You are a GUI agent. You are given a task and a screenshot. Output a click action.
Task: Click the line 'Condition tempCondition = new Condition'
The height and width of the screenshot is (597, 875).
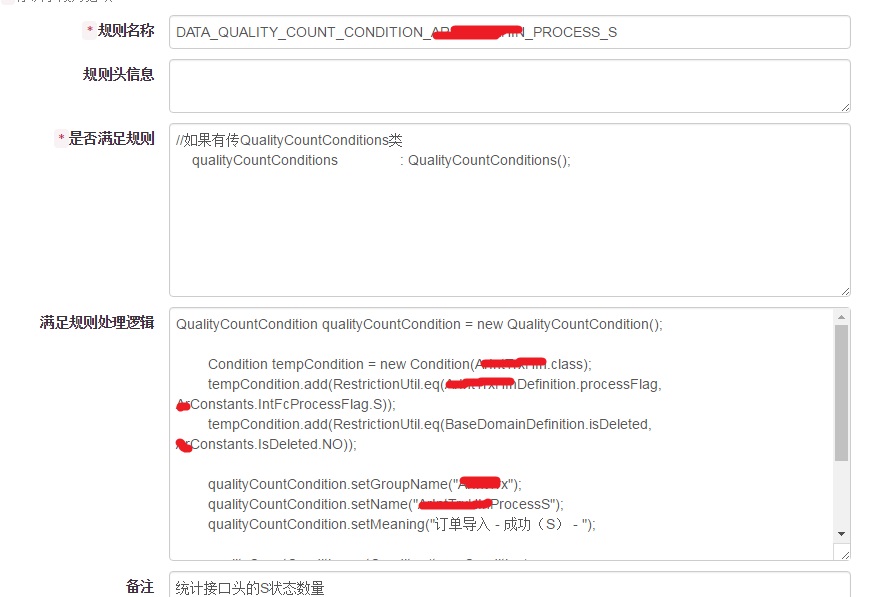(400, 364)
